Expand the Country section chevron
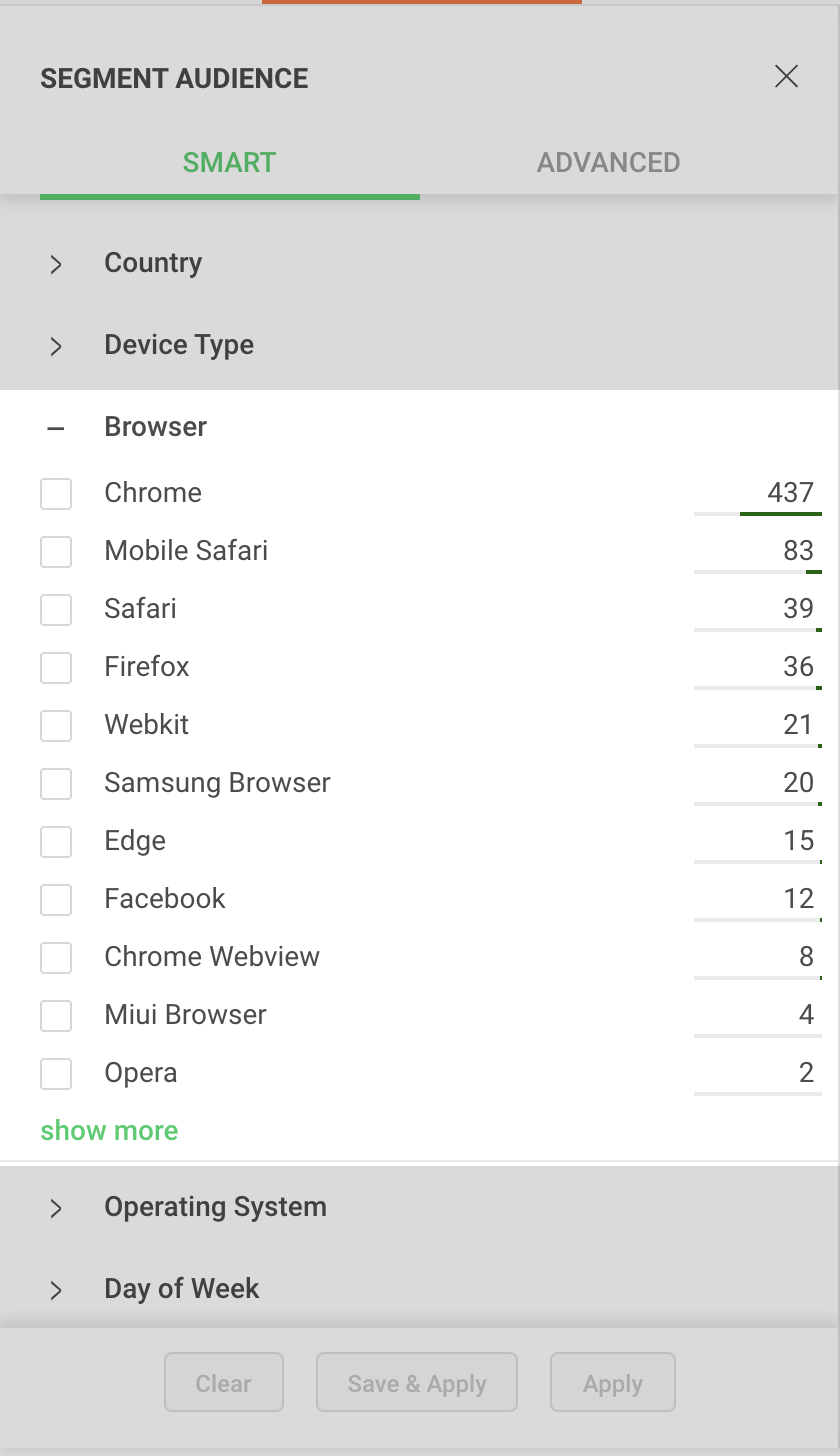This screenshot has height=1456, width=840. pyautogui.click(x=56, y=264)
